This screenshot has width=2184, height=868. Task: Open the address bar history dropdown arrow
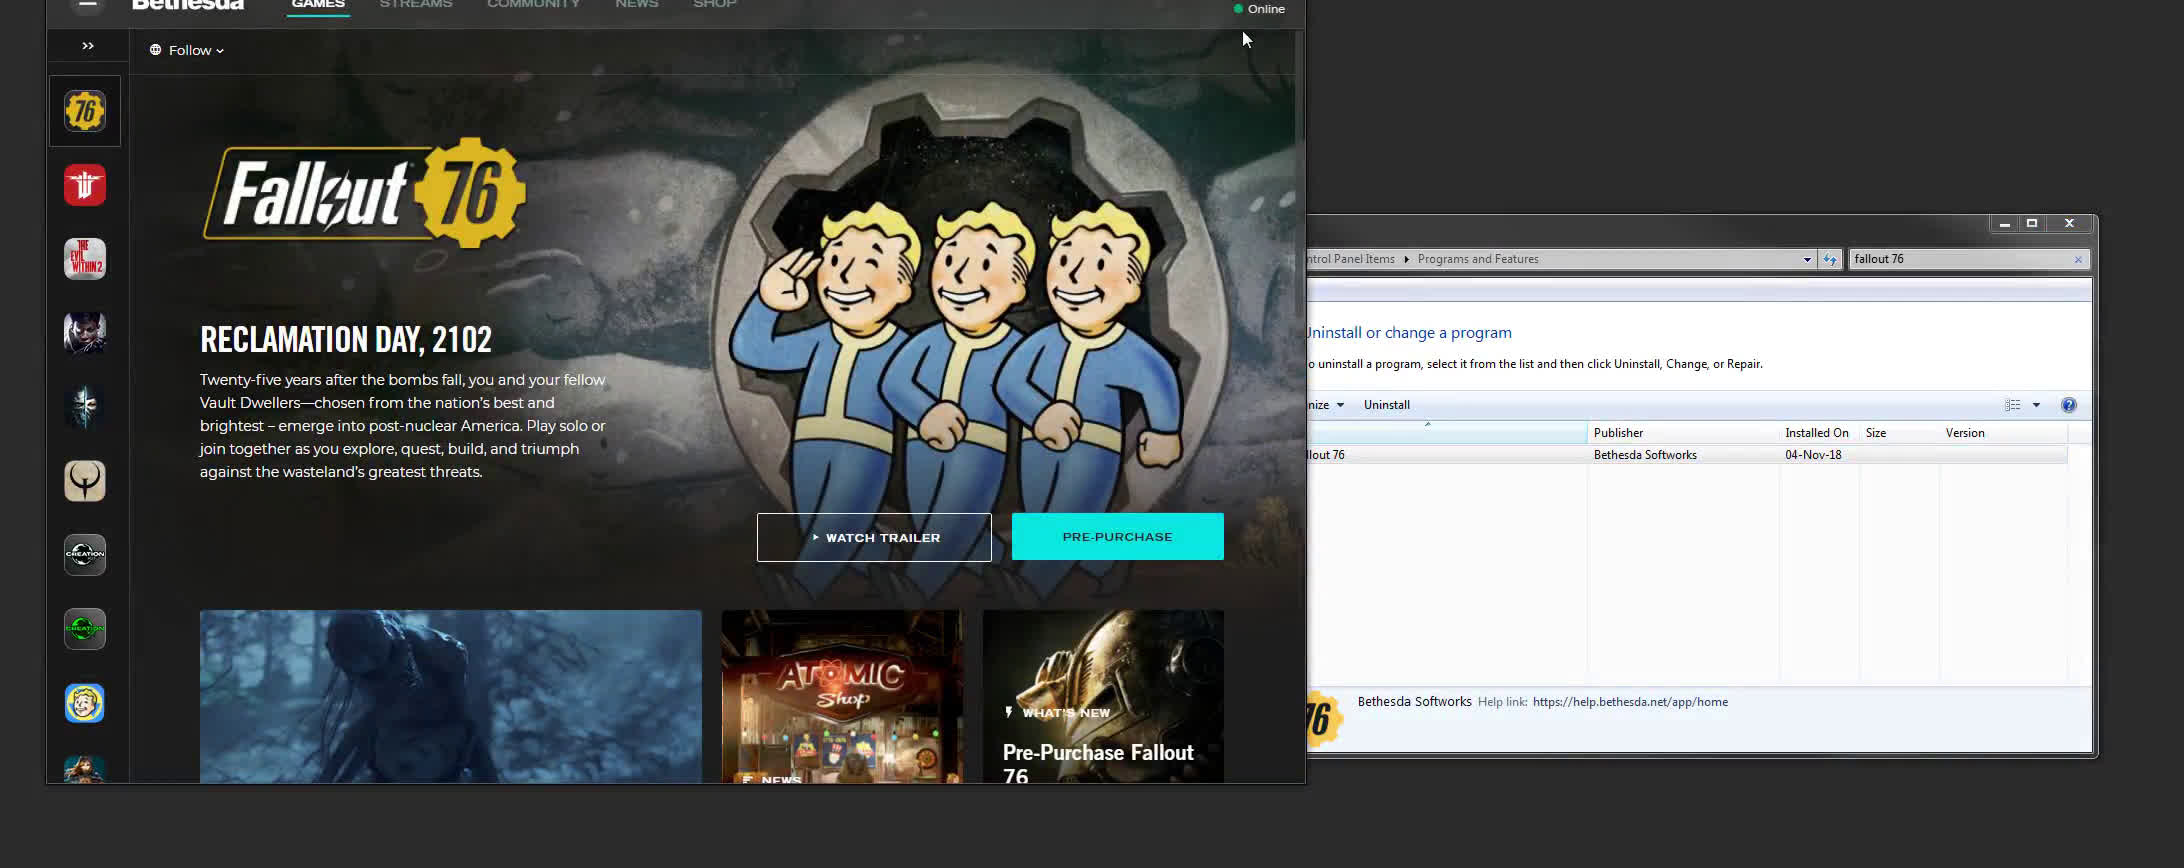[1807, 259]
